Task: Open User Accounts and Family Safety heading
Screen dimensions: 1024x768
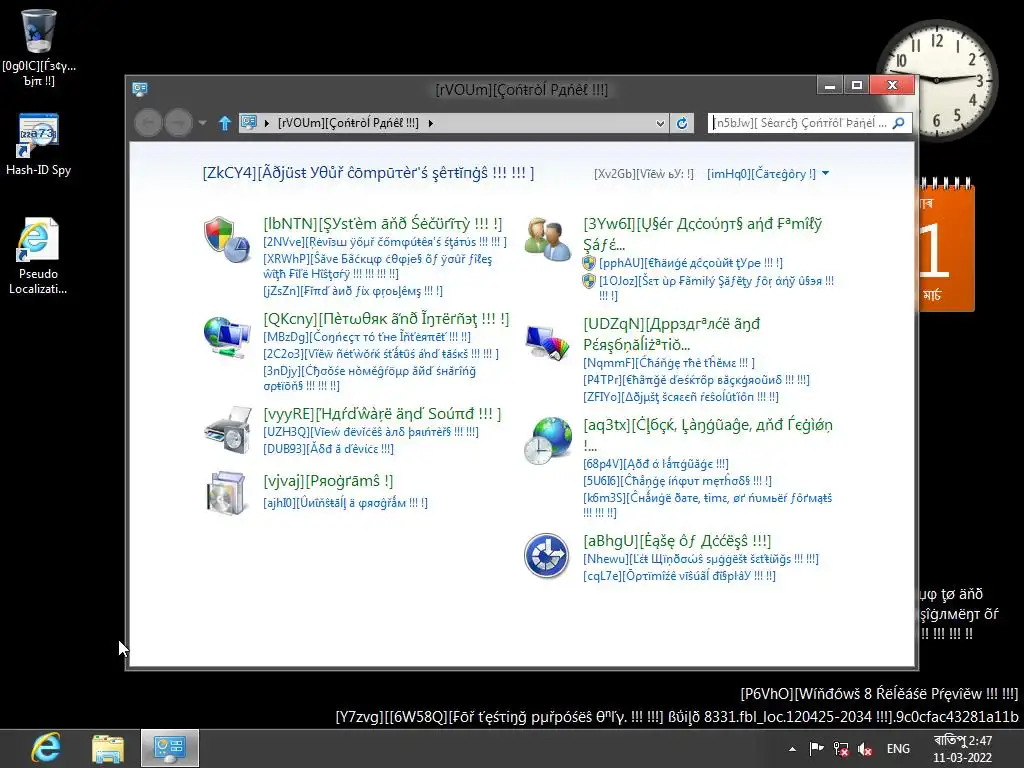Action: pos(703,234)
